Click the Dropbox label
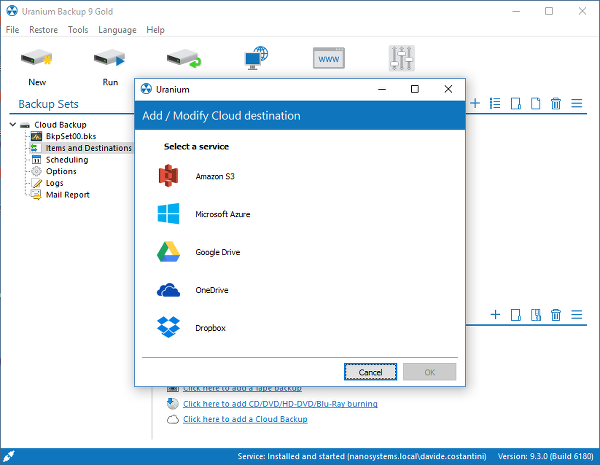Image resolution: width=600 pixels, height=465 pixels. [x=210, y=328]
